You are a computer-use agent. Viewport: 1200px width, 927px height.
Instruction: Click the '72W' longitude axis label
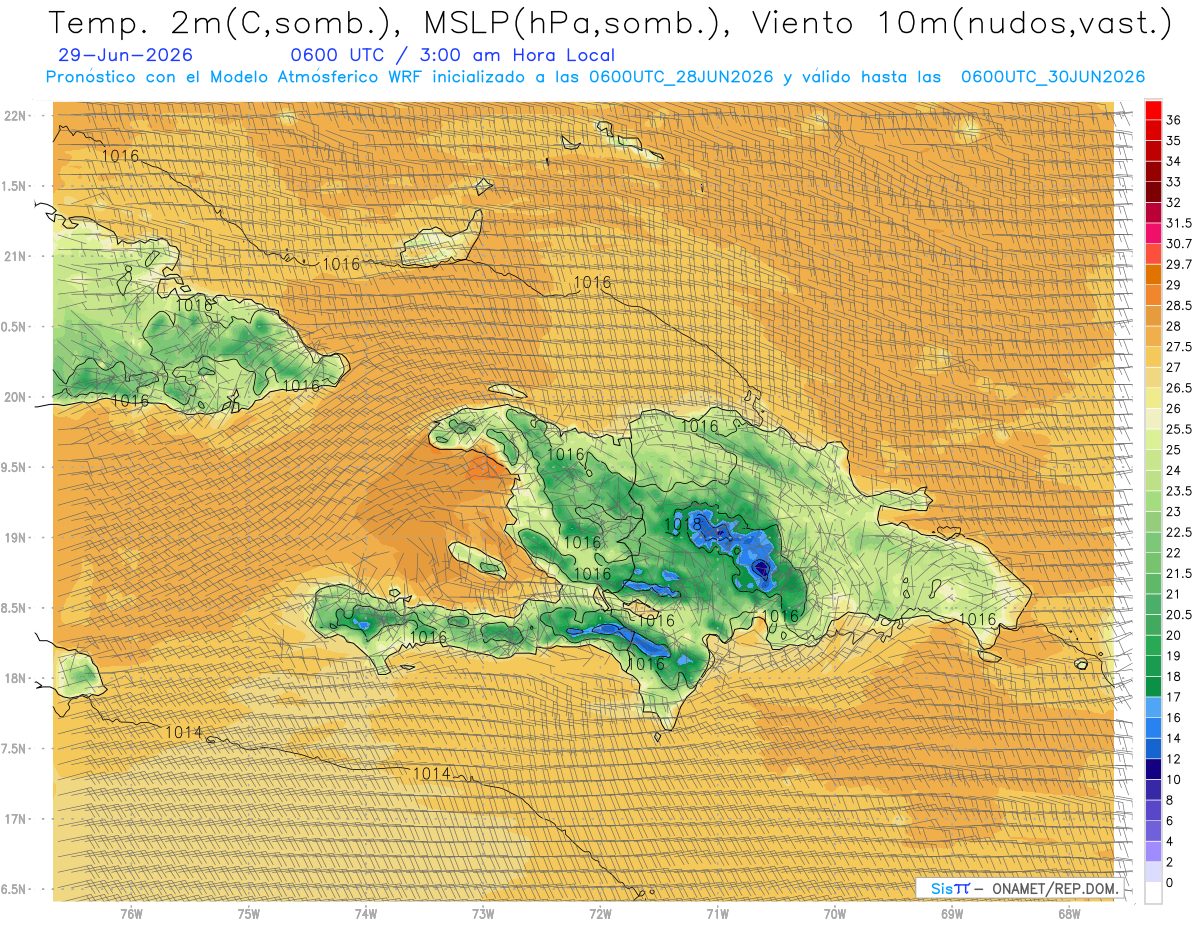600,914
